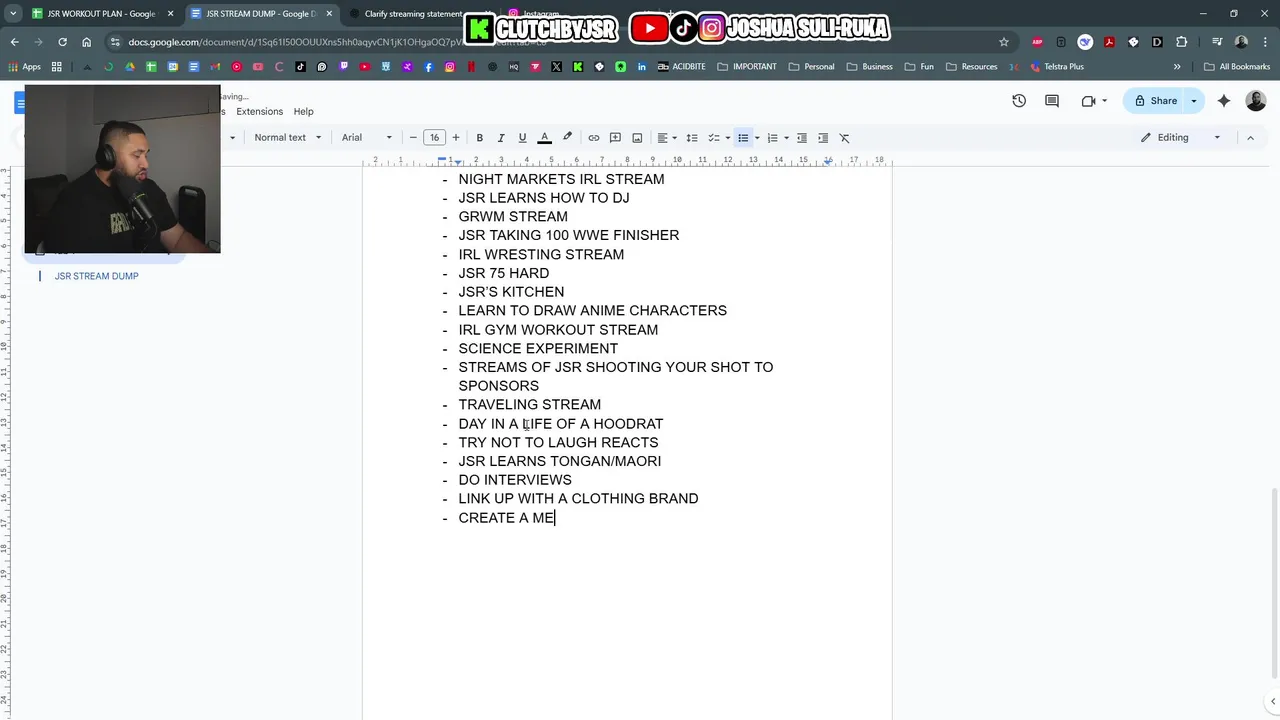Open the IMPORTANT bookmarks folder

point(746,67)
